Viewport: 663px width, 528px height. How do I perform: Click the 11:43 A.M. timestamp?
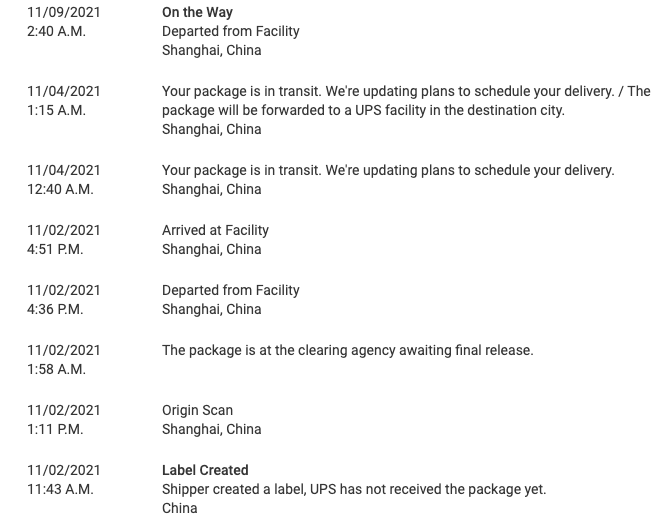coord(60,489)
